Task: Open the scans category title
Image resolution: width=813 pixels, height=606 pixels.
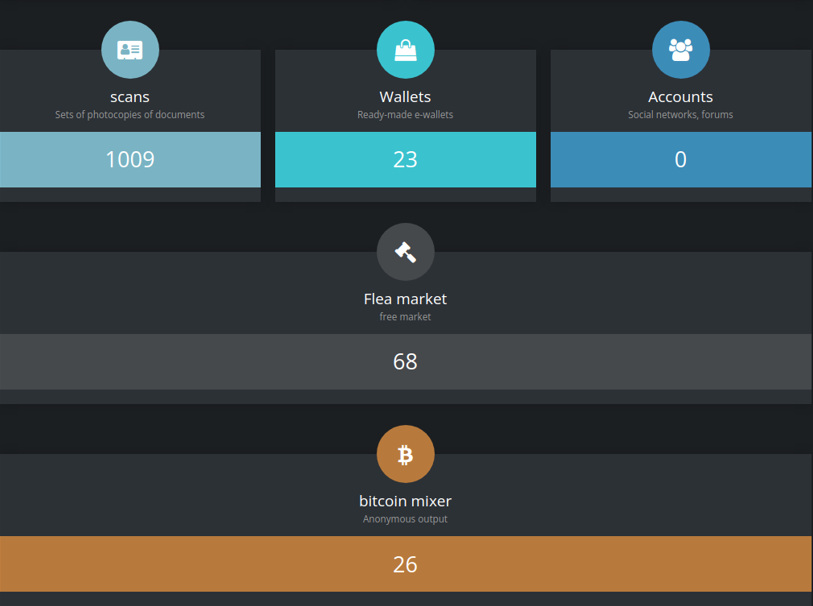Action: [130, 97]
